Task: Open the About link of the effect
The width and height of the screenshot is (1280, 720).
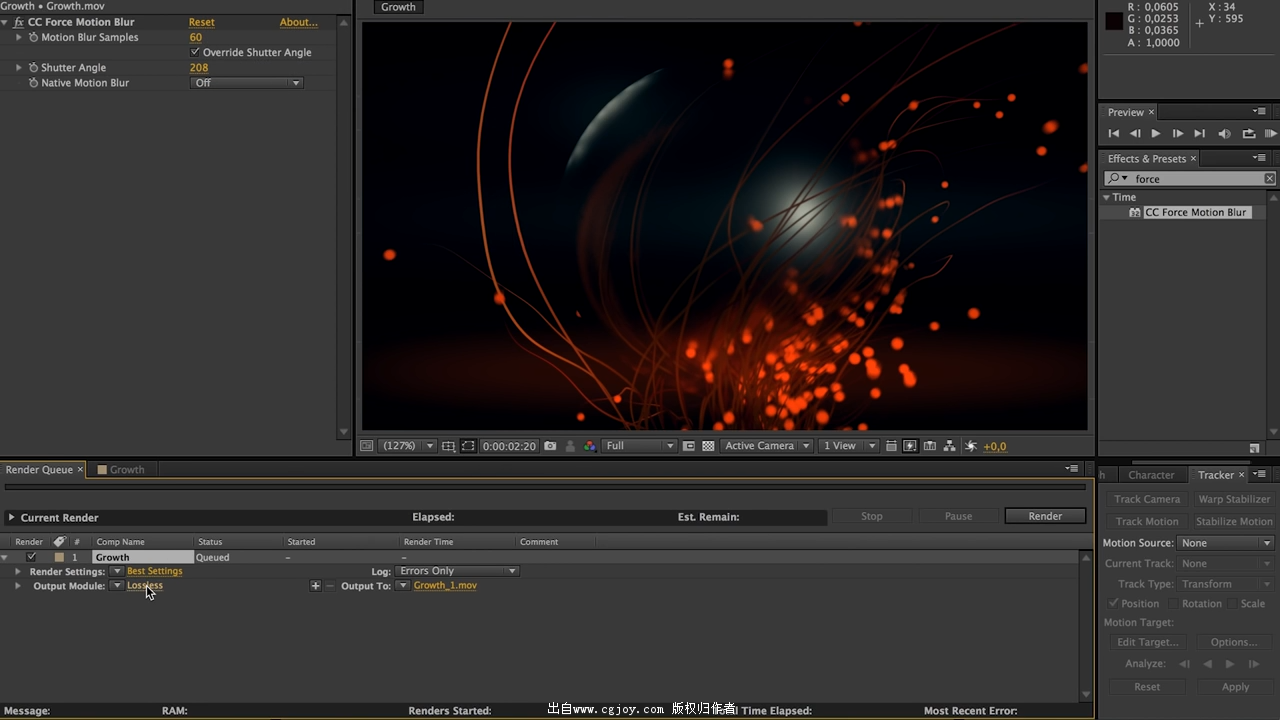Action: [299, 22]
